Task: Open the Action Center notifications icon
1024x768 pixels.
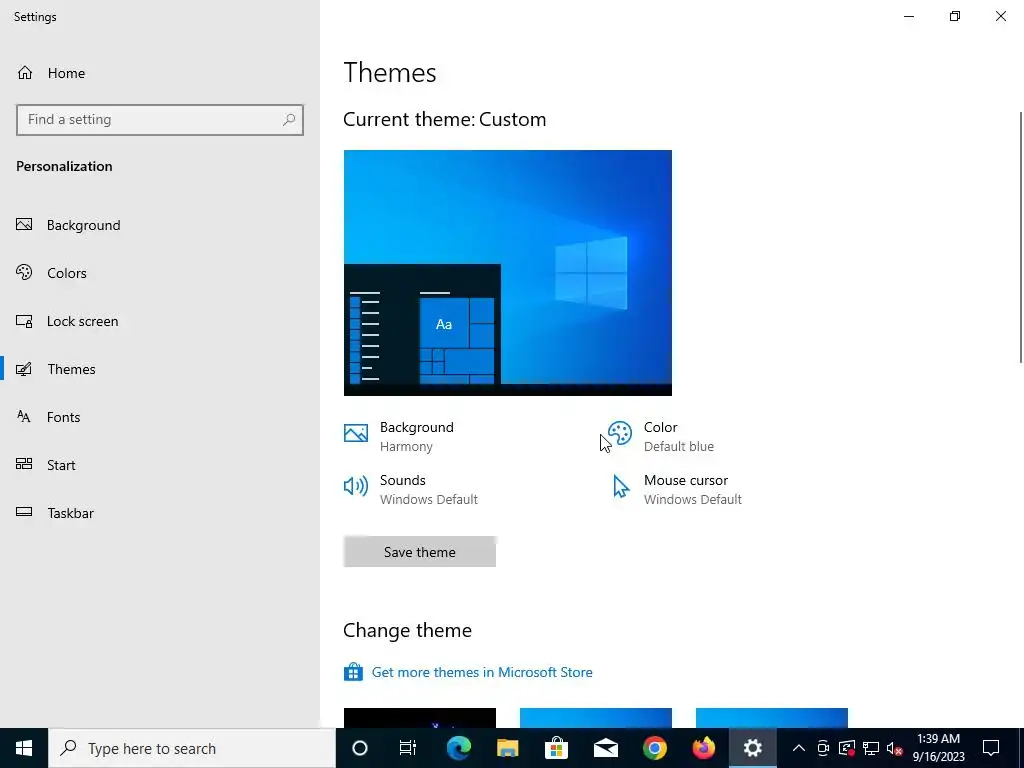Action: (x=991, y=748)
